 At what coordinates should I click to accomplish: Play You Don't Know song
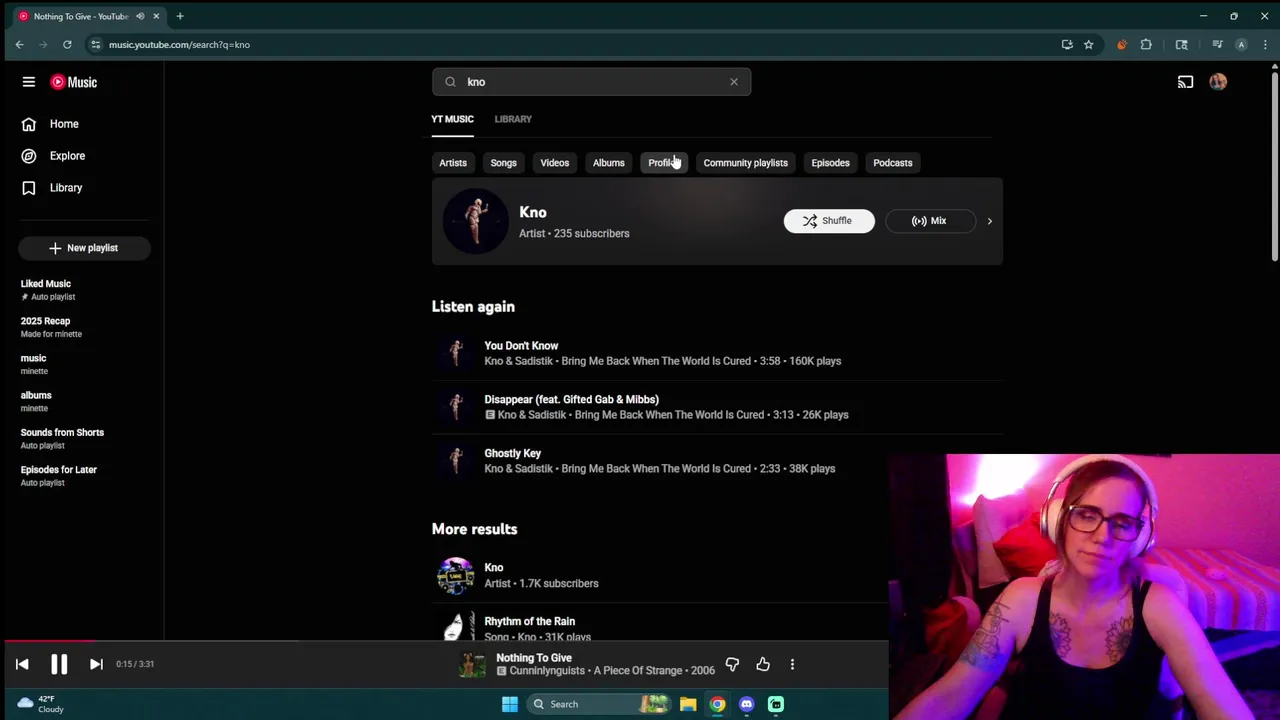[521, 346]
